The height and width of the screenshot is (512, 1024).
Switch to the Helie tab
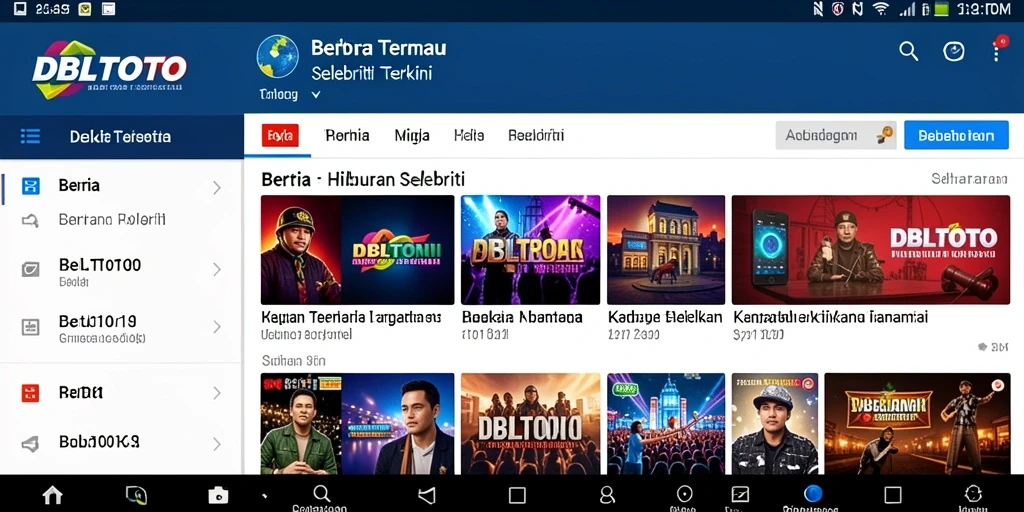(469, 136)
